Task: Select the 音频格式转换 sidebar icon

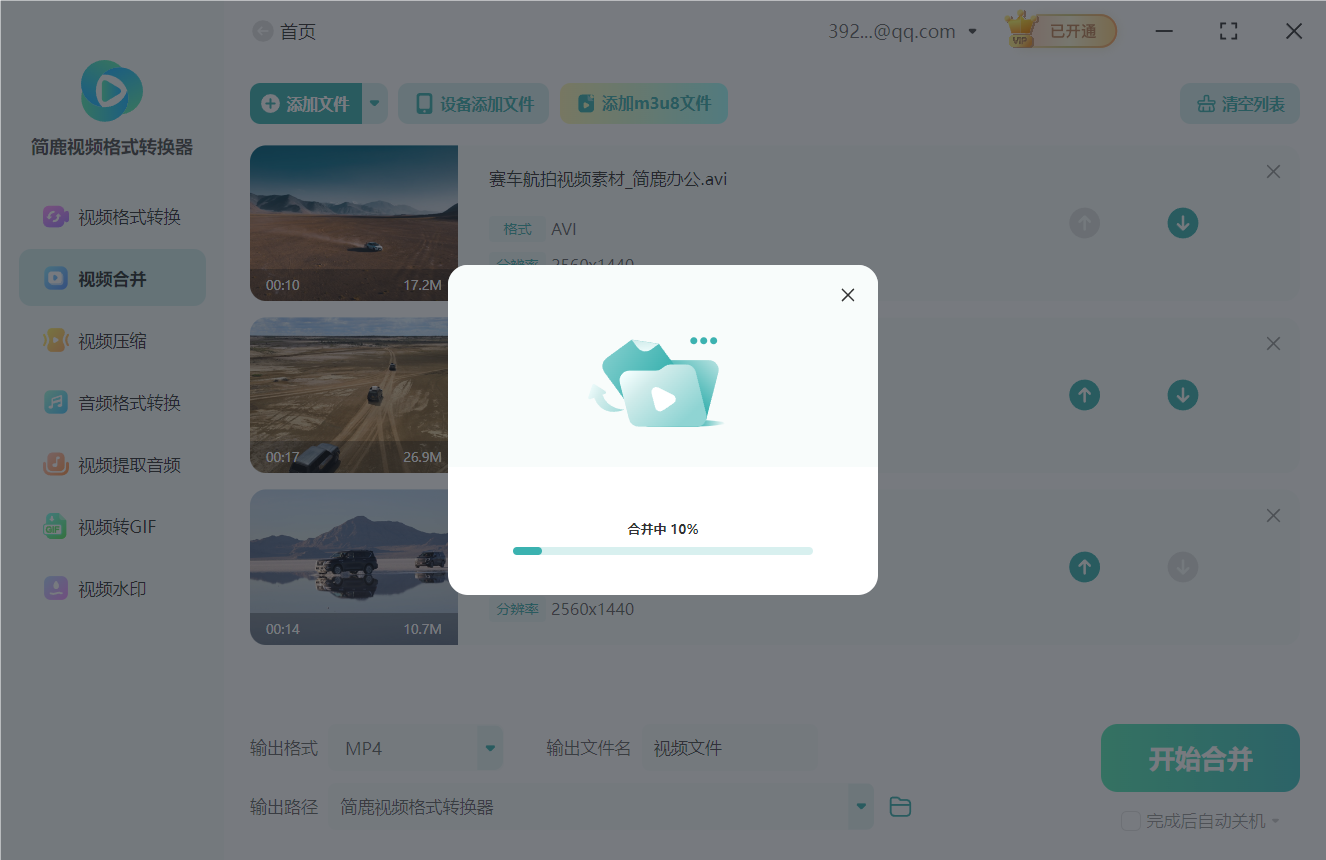Action: [56, 402]
